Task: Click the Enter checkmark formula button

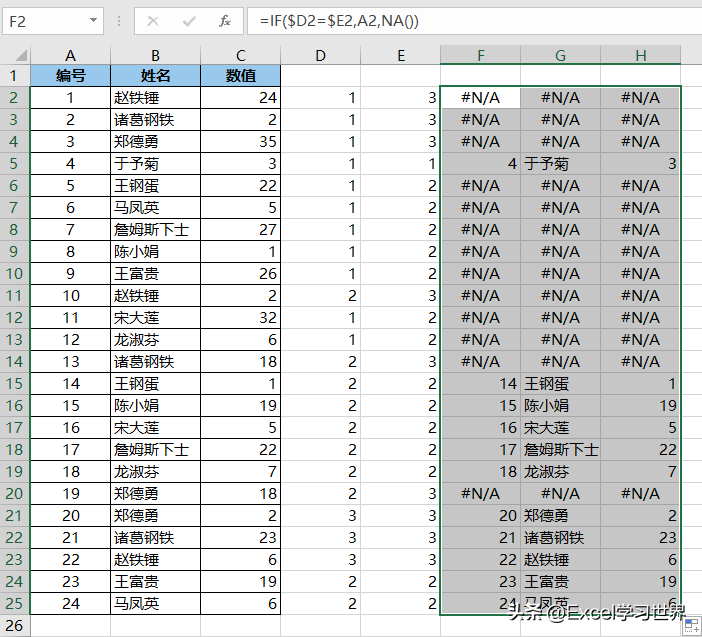Action: [x=189, y=21]
